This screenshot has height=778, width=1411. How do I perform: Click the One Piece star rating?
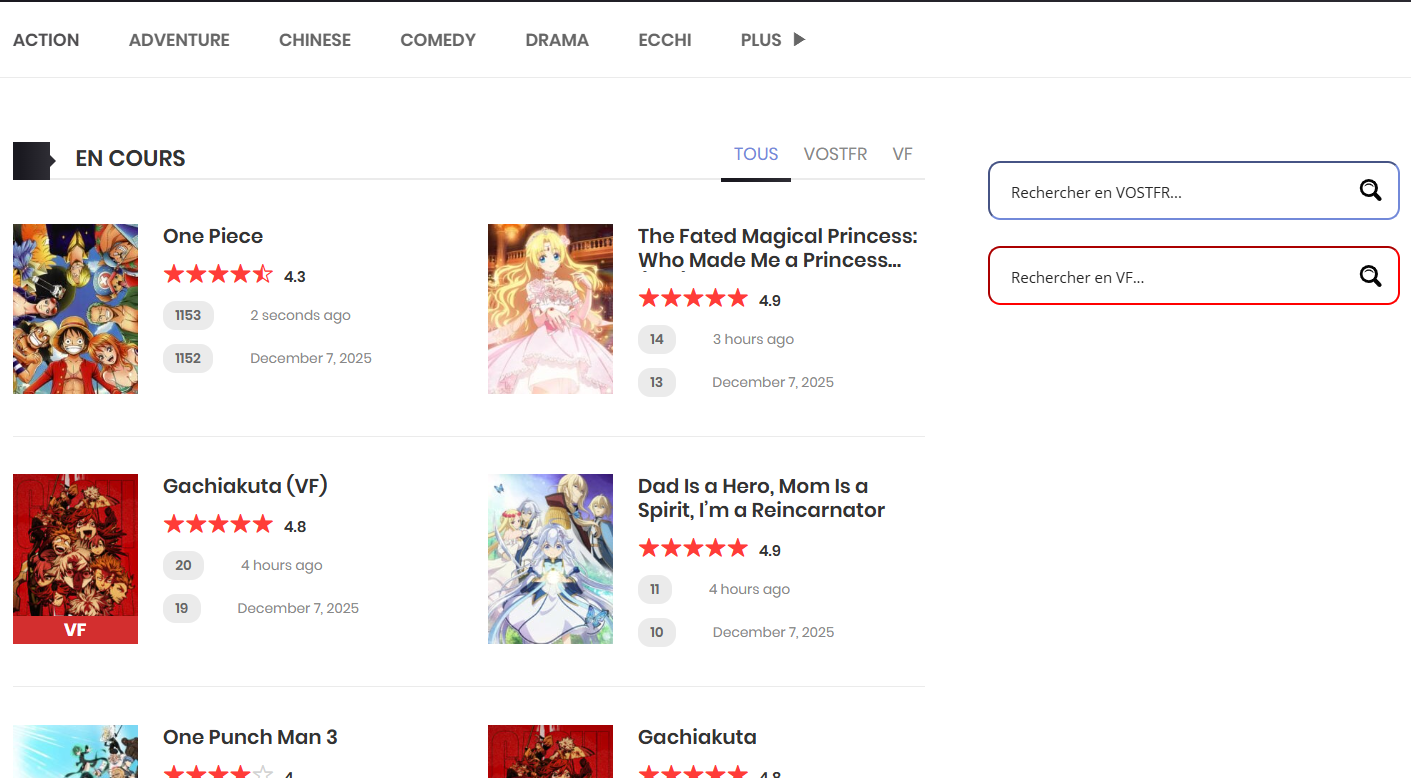pos(218,275)
